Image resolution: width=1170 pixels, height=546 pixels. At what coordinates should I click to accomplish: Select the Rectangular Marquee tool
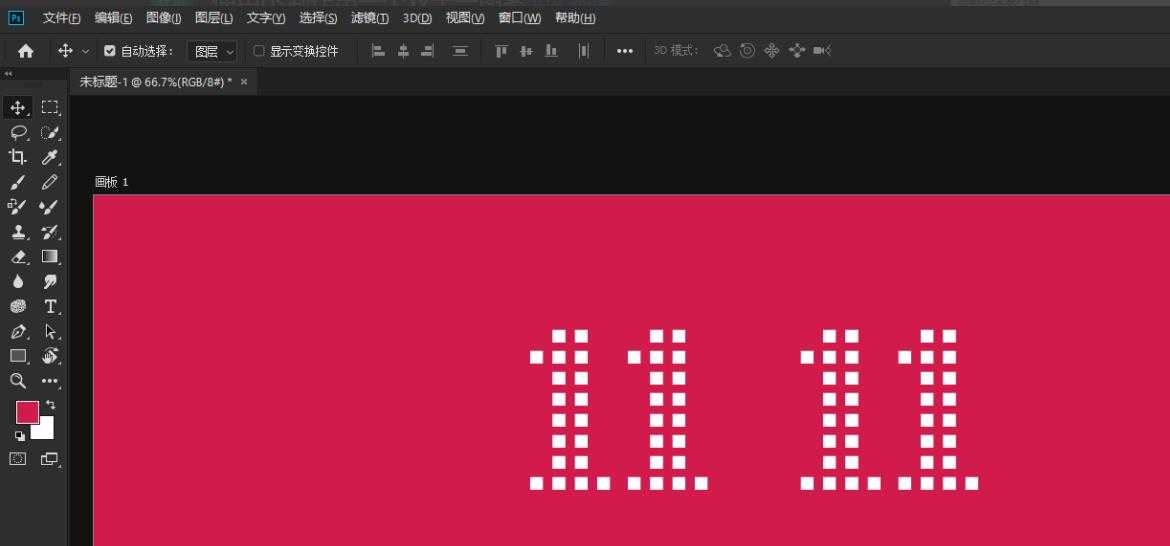tap(50, 107)
